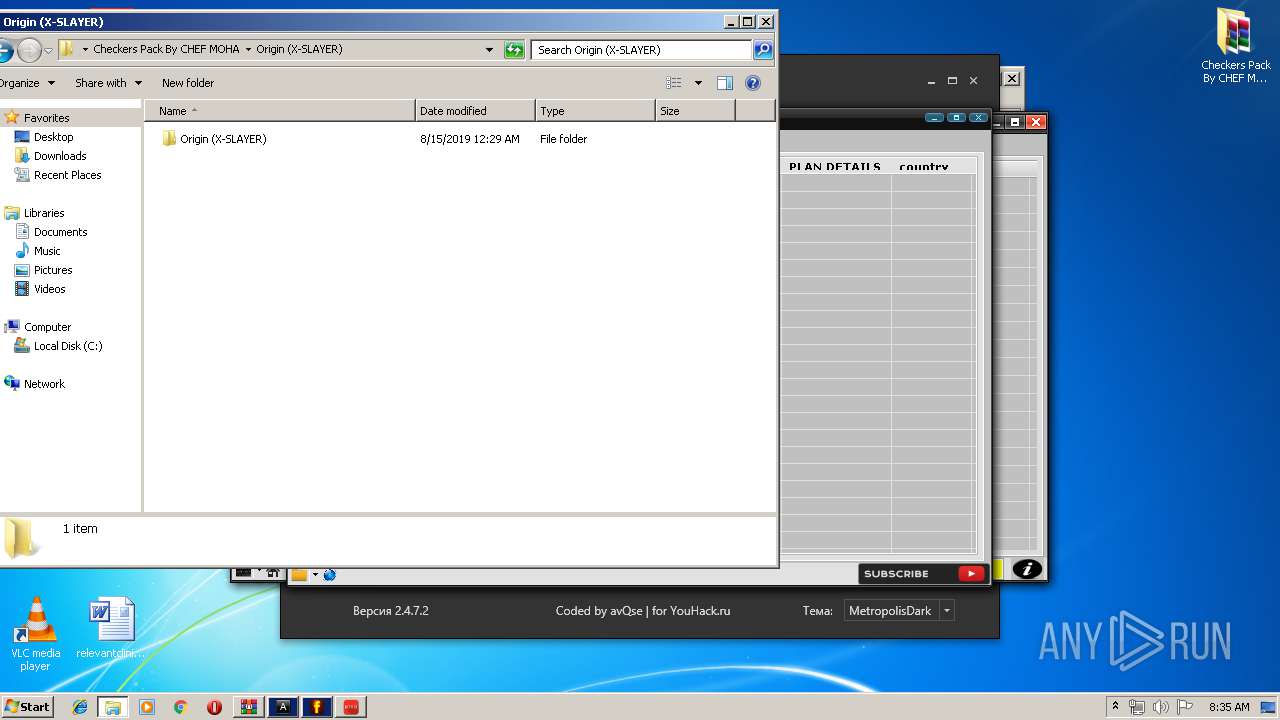This screenshot has width=1280, height=720.
Task: Select Desktop in Favorites
Action: 53,137
